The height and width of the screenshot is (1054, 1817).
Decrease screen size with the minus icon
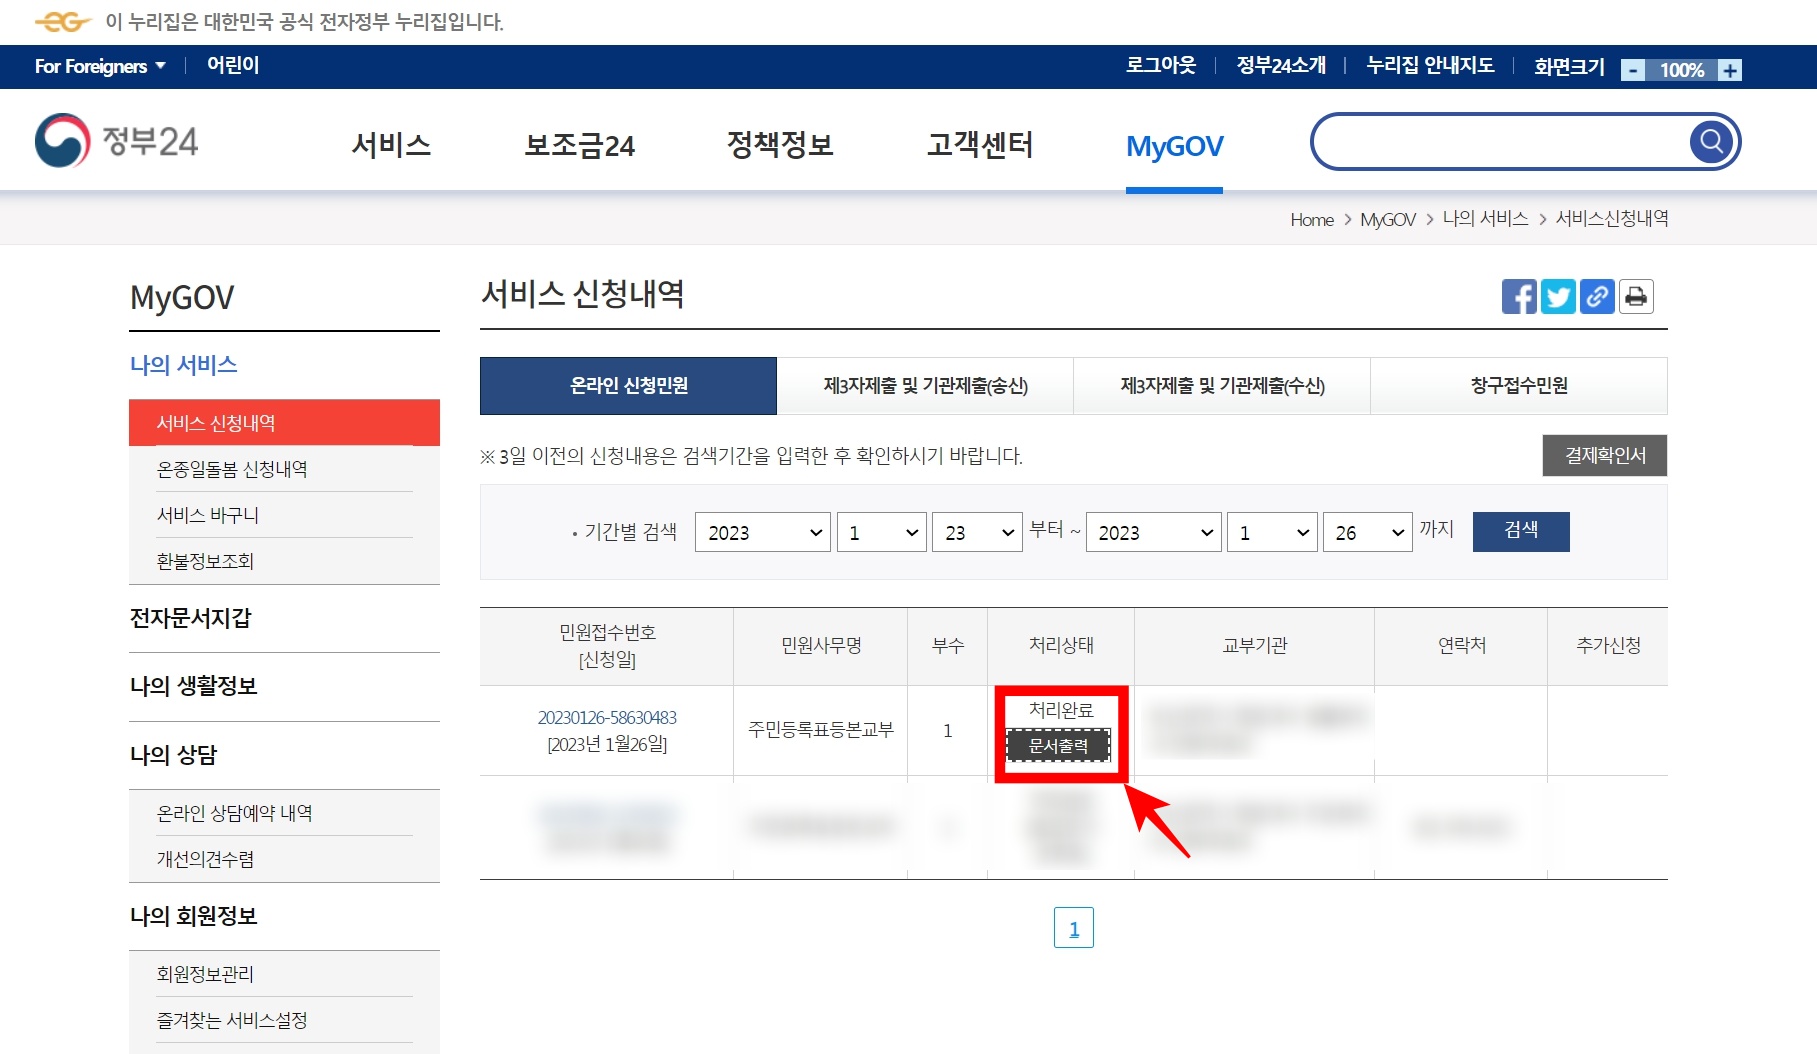(1632, 70)
